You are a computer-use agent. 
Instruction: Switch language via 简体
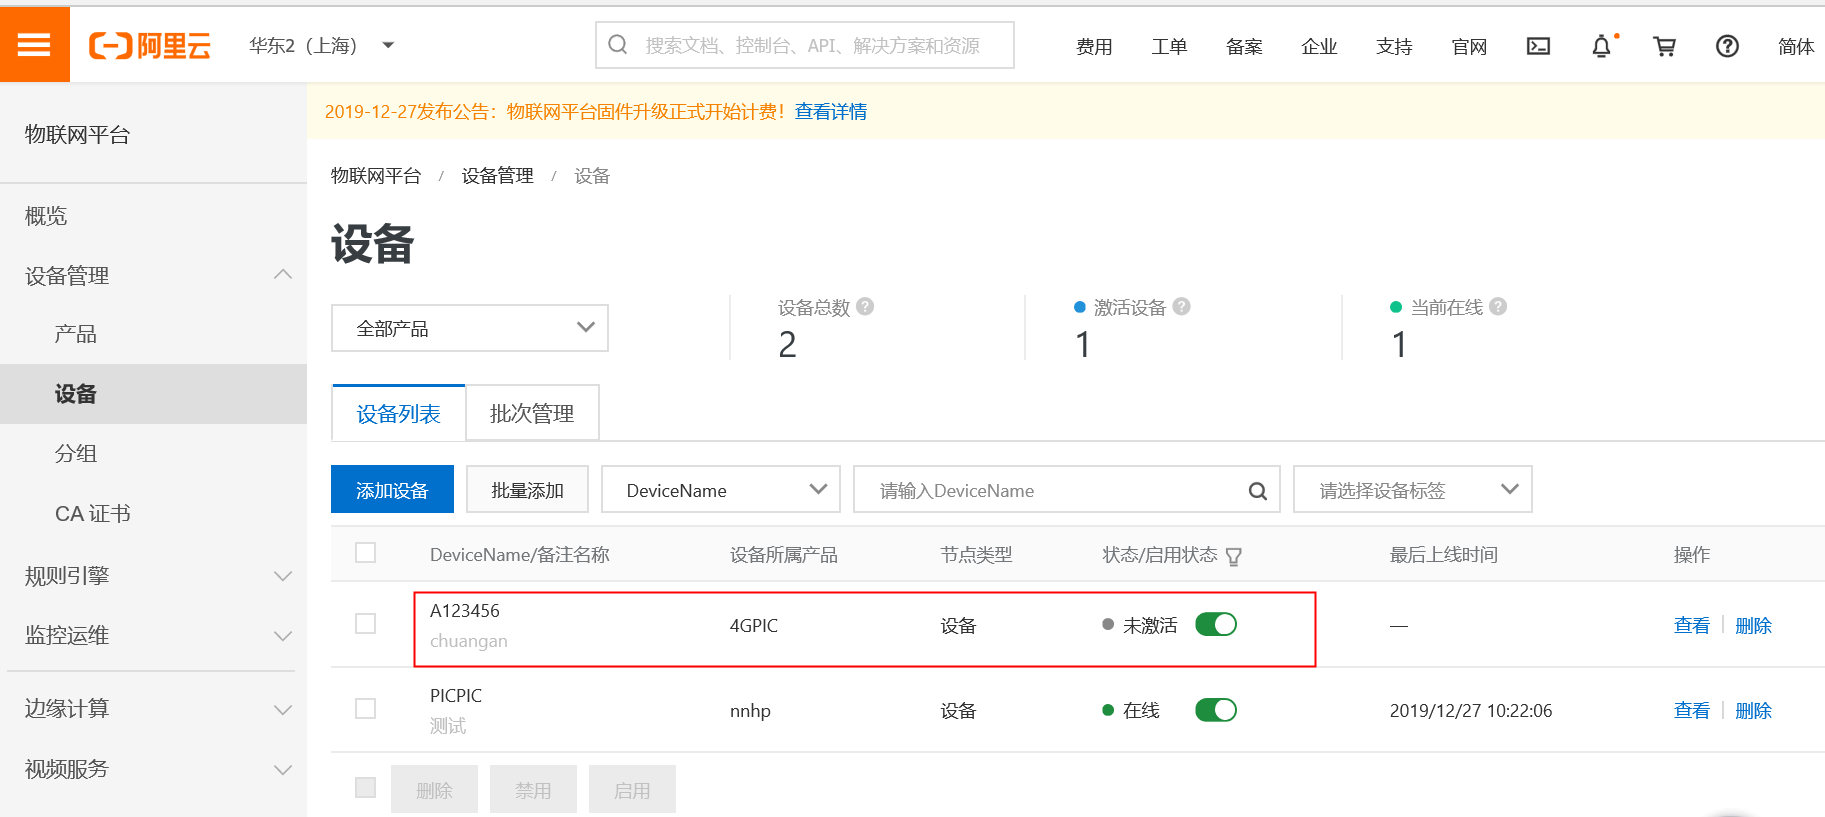point(1796,46)
